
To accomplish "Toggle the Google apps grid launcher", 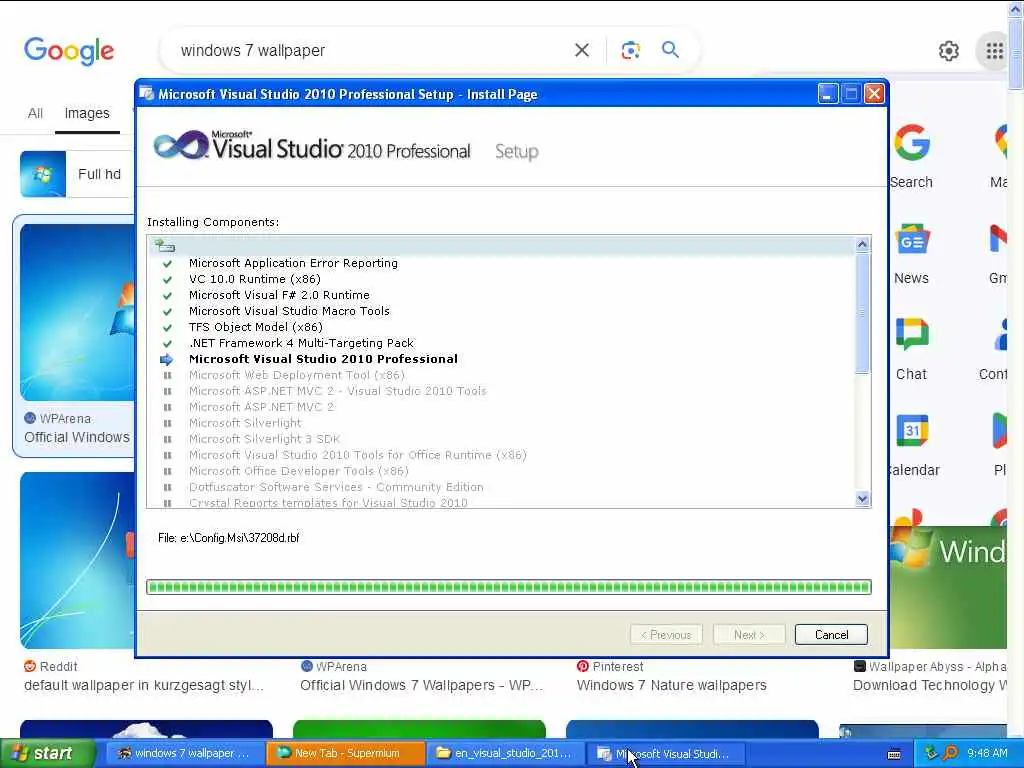I will [994, 50].
